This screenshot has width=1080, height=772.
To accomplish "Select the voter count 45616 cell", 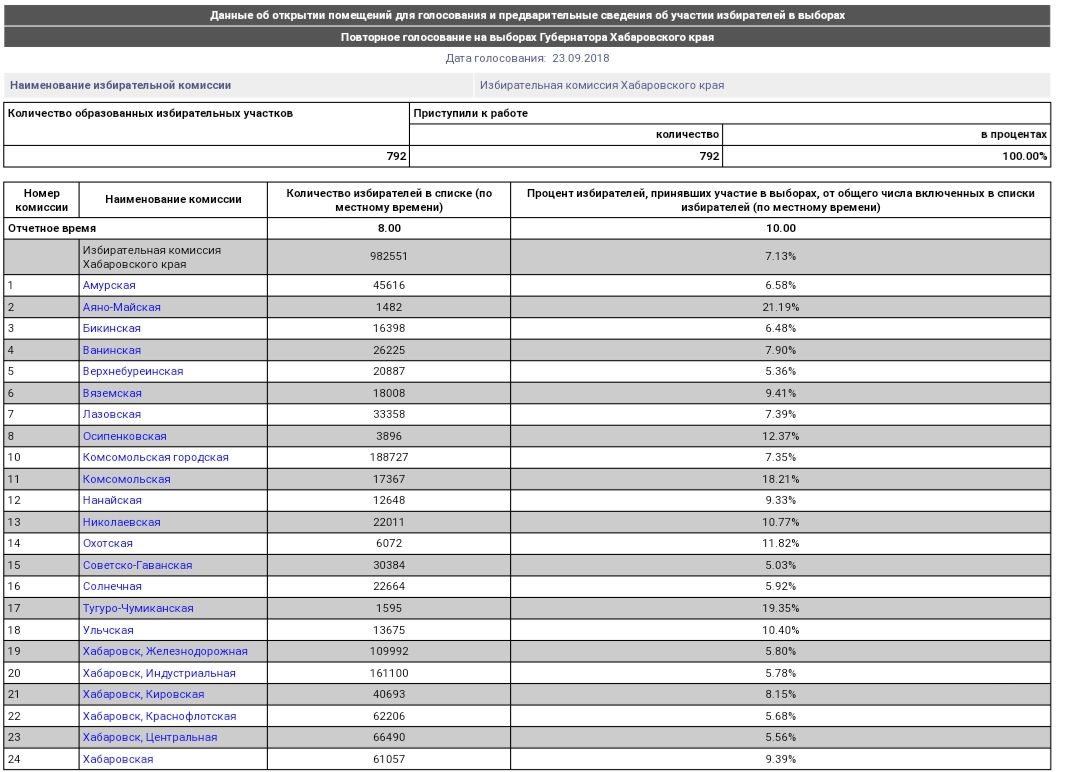I will (389, 285).
